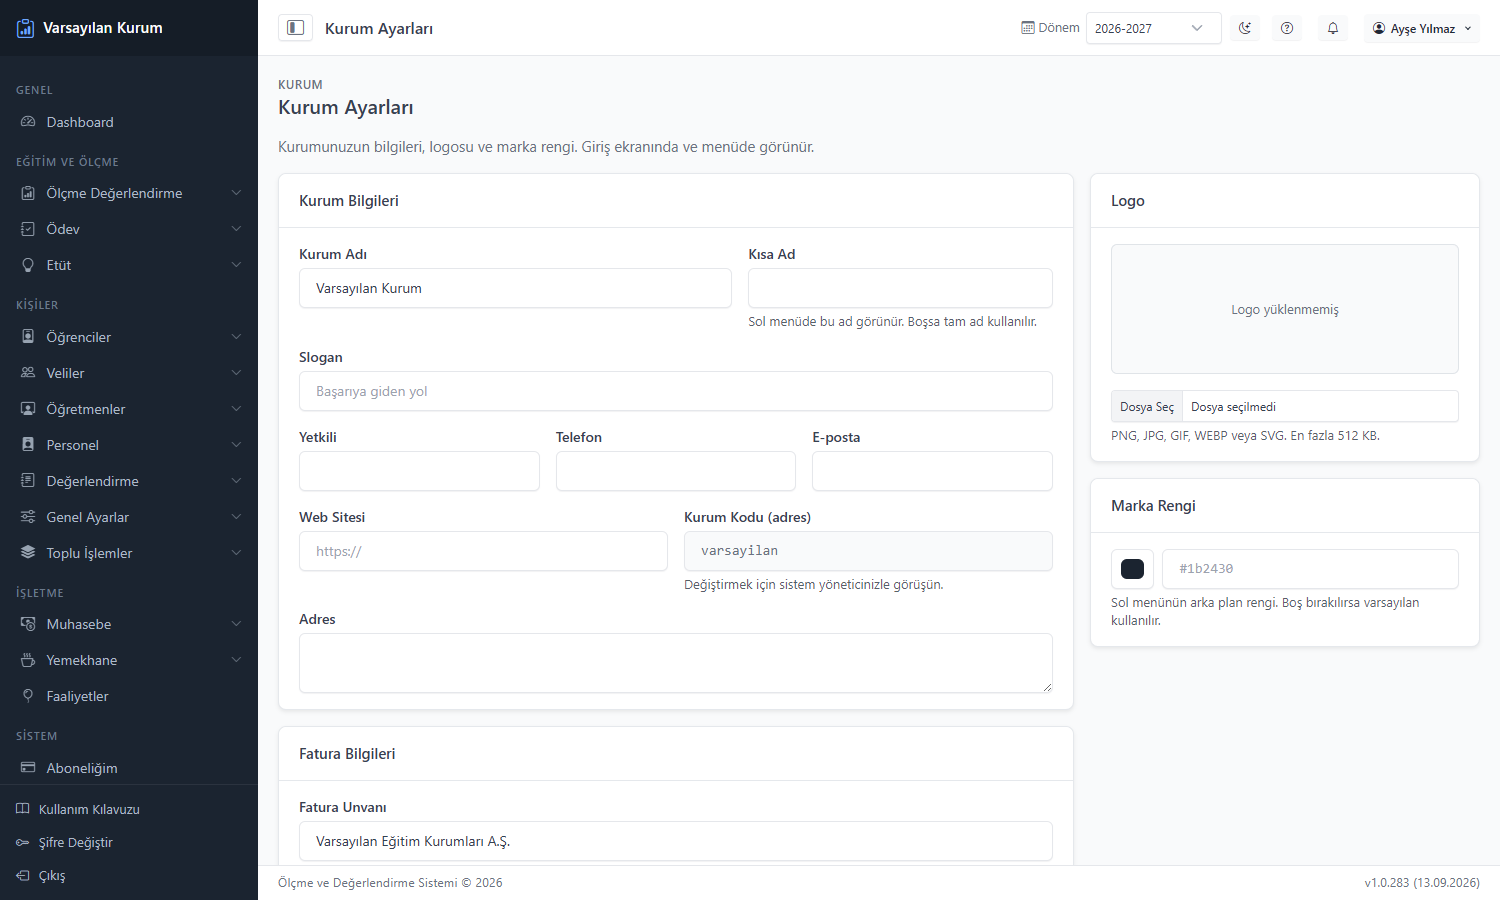The width and height of the screenshot is (1500, 900).
Task: Click the Adres text area
Action: [676, 663]
